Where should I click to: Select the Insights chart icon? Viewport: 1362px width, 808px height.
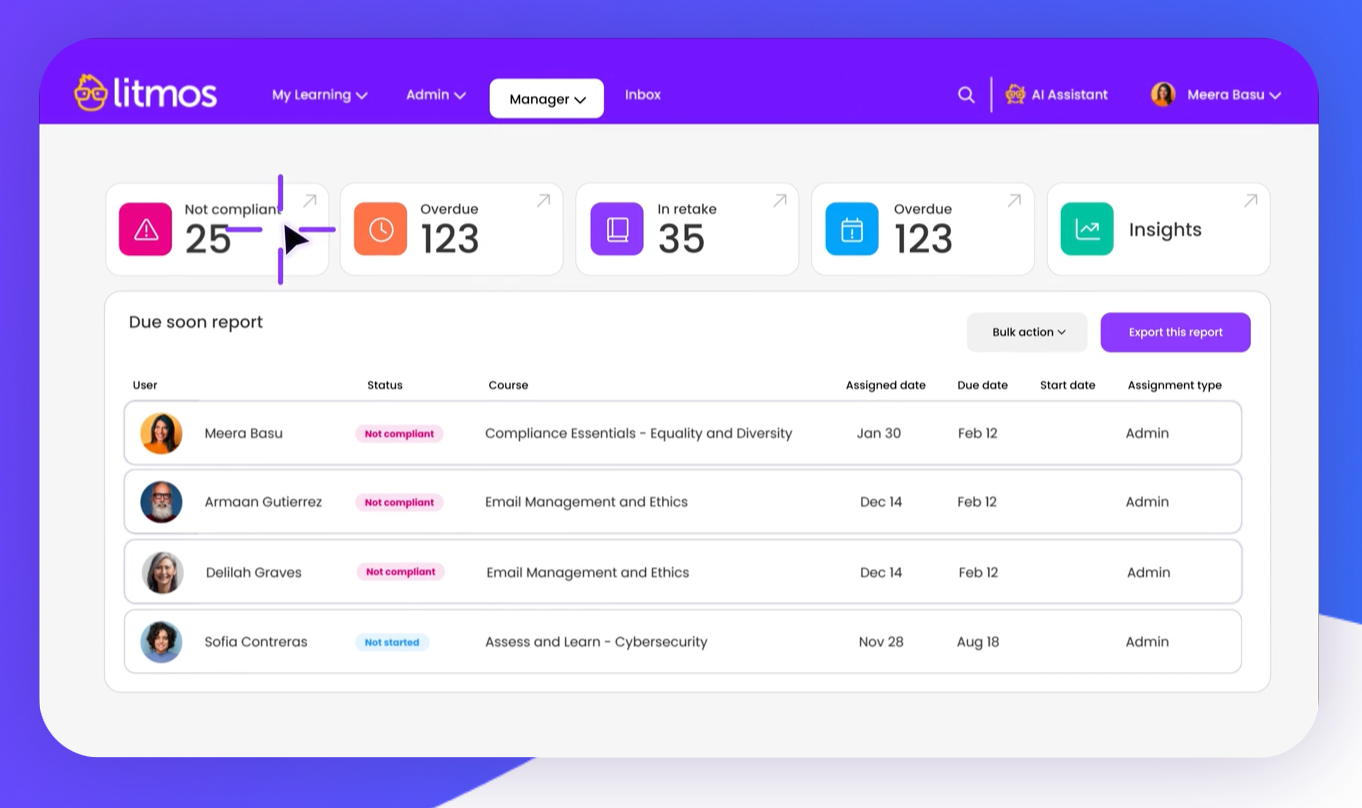tap(1086, 228)
